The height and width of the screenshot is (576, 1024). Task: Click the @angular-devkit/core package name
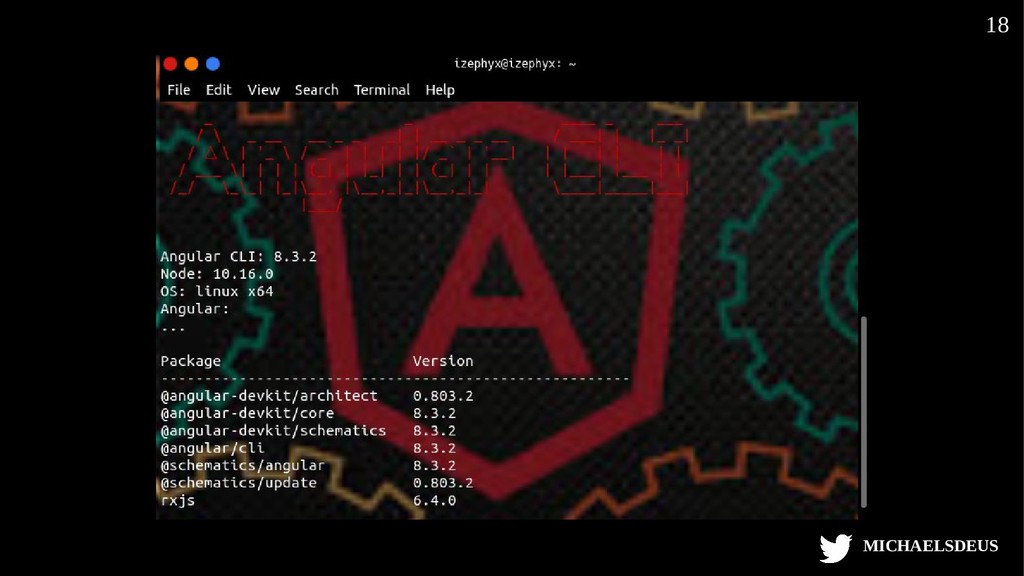pos(247,413)
